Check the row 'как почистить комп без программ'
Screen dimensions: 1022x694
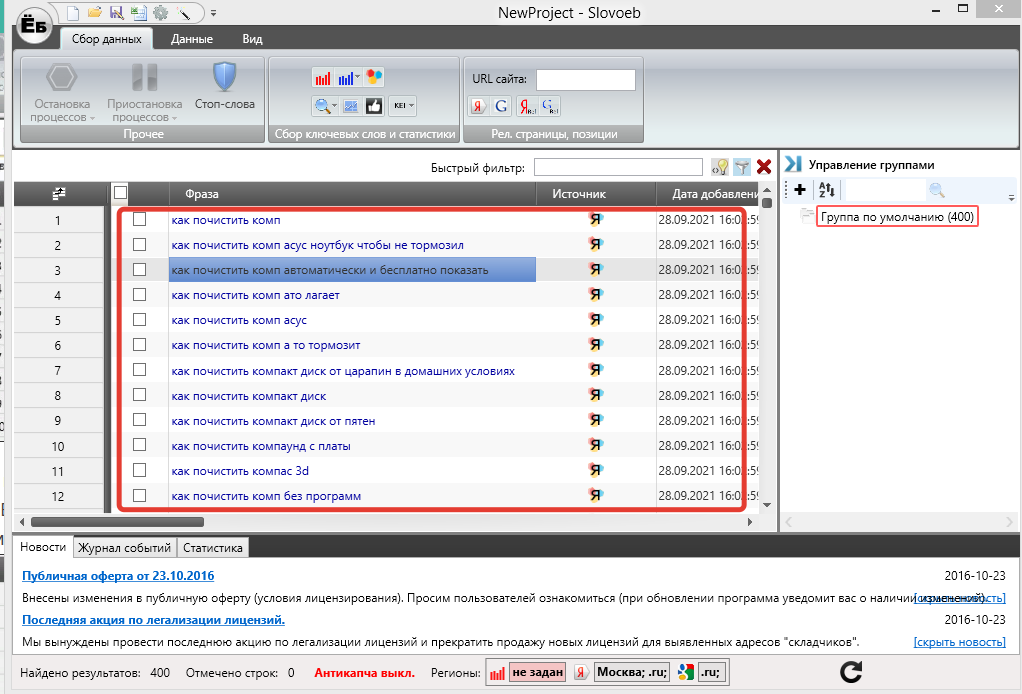pos(139,495)
